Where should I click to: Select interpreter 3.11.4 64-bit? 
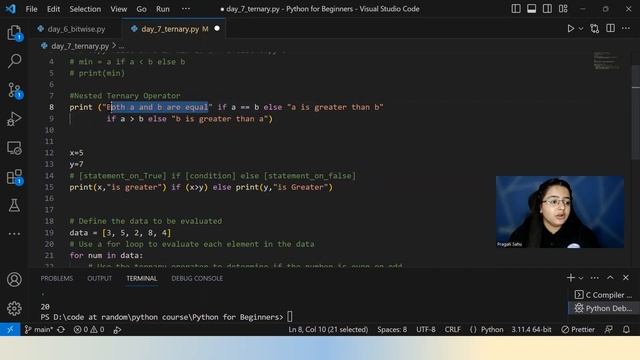click(531, 329)
